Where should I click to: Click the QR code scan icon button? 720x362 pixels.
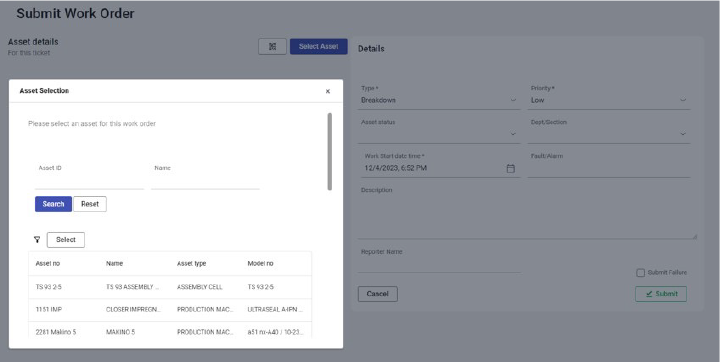[272, 46]
